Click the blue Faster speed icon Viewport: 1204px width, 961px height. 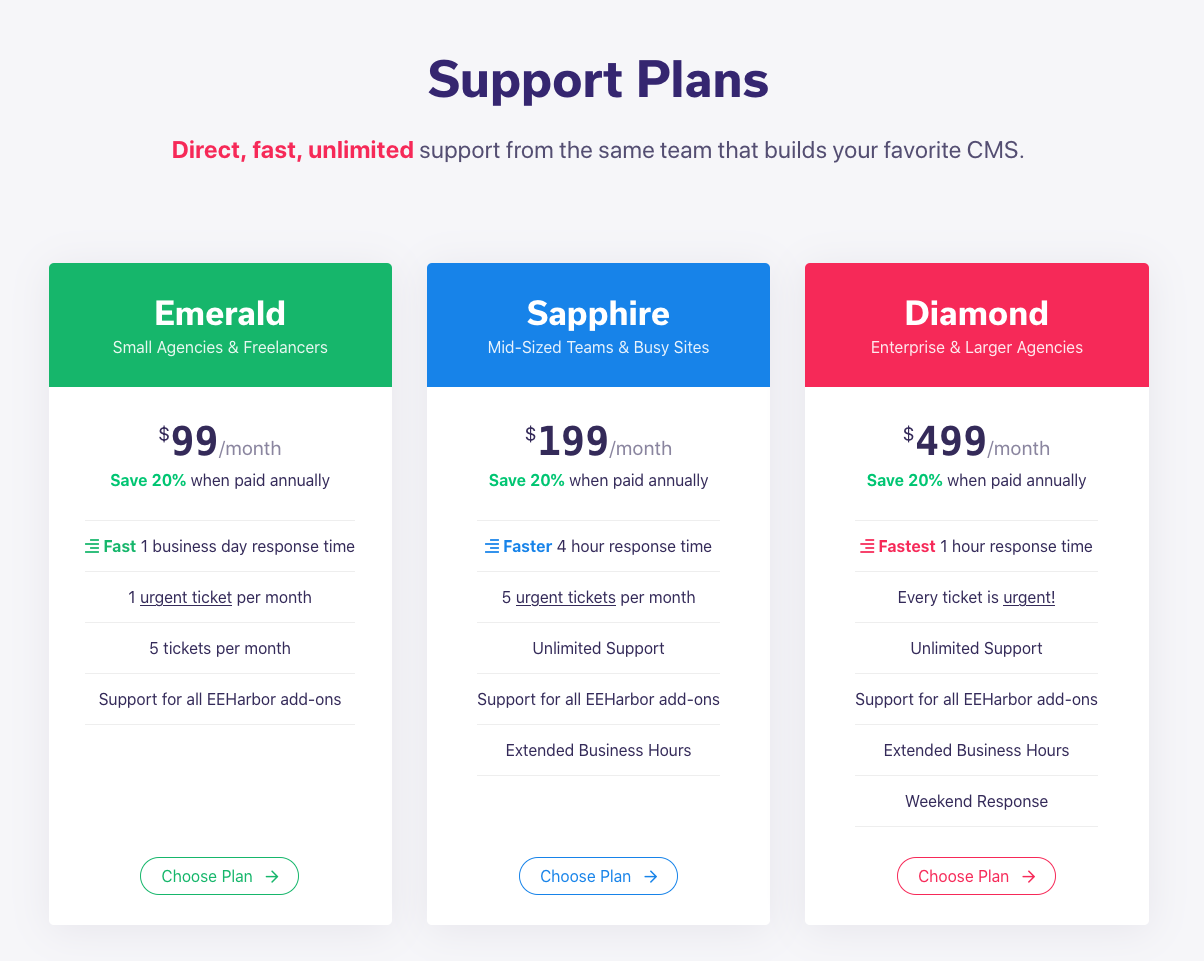(x=492, y=546)
